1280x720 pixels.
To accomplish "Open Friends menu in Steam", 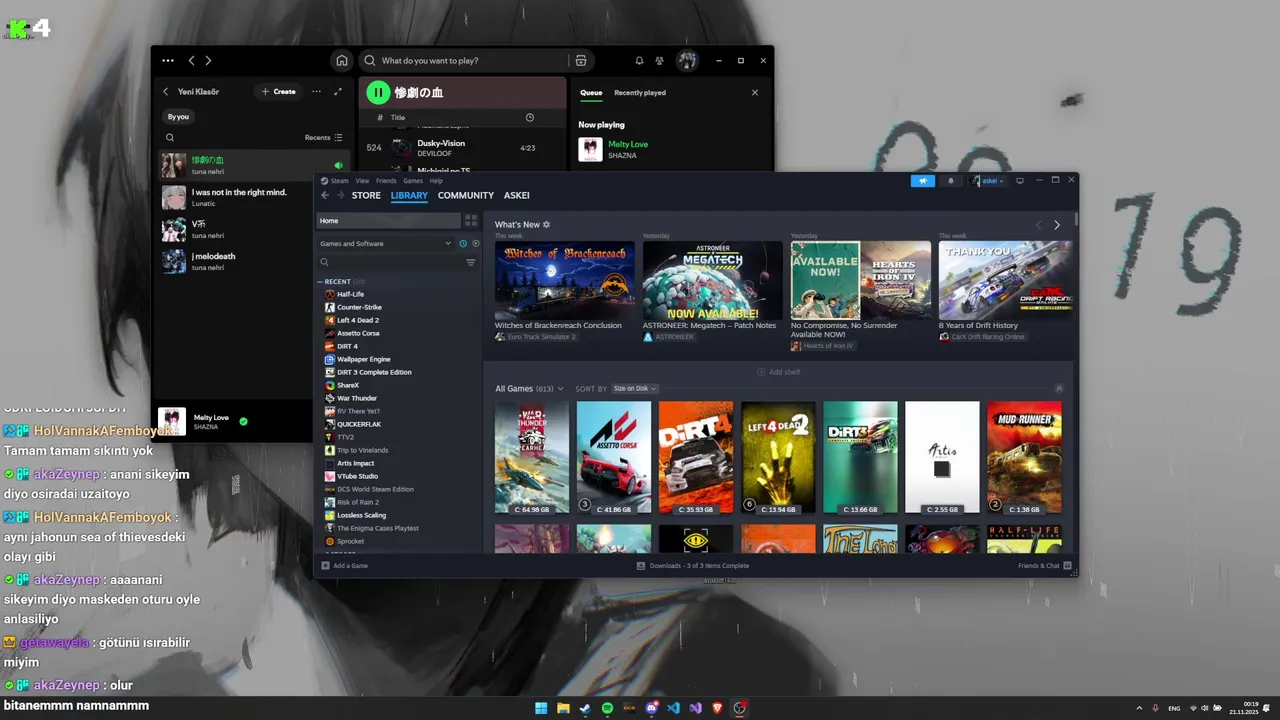I will tap(386, 181).
